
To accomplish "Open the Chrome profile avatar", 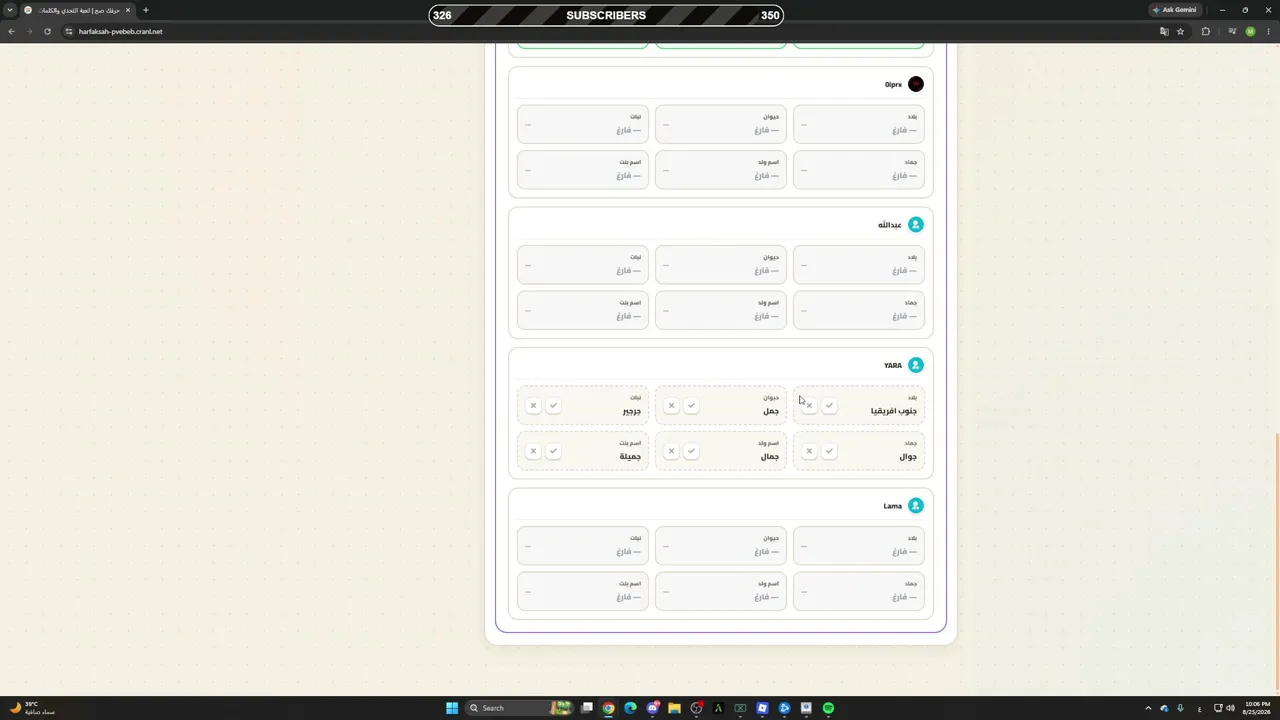I will (1250, 31).
